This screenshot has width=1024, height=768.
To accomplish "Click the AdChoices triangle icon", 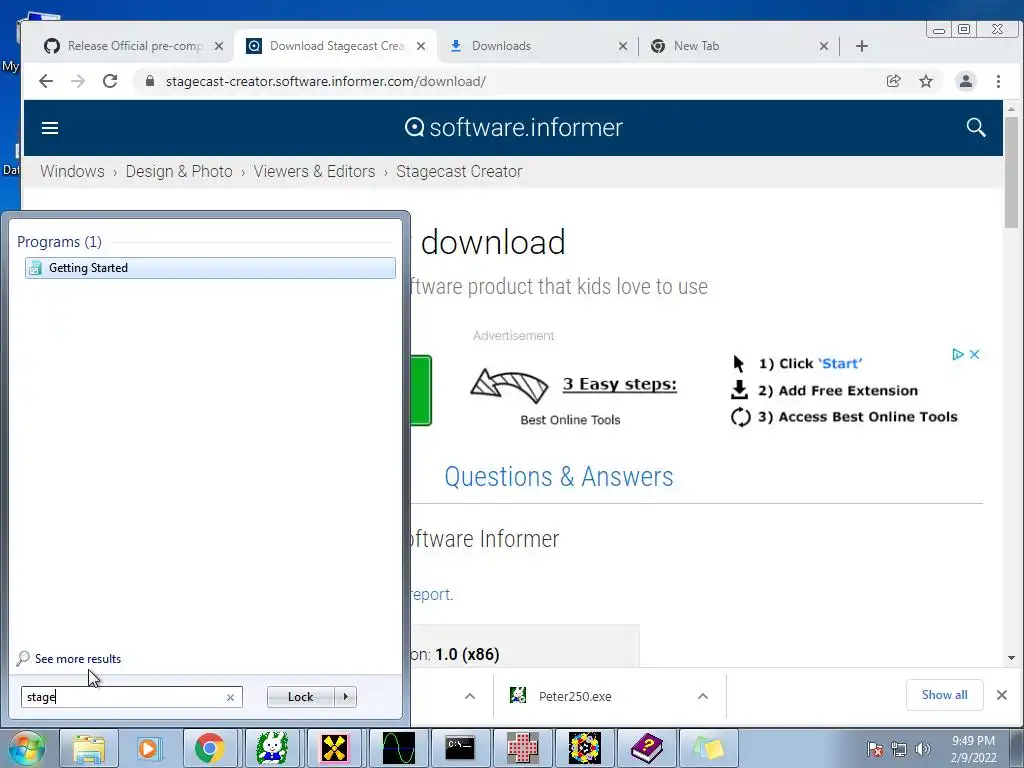I will point(957,355).
